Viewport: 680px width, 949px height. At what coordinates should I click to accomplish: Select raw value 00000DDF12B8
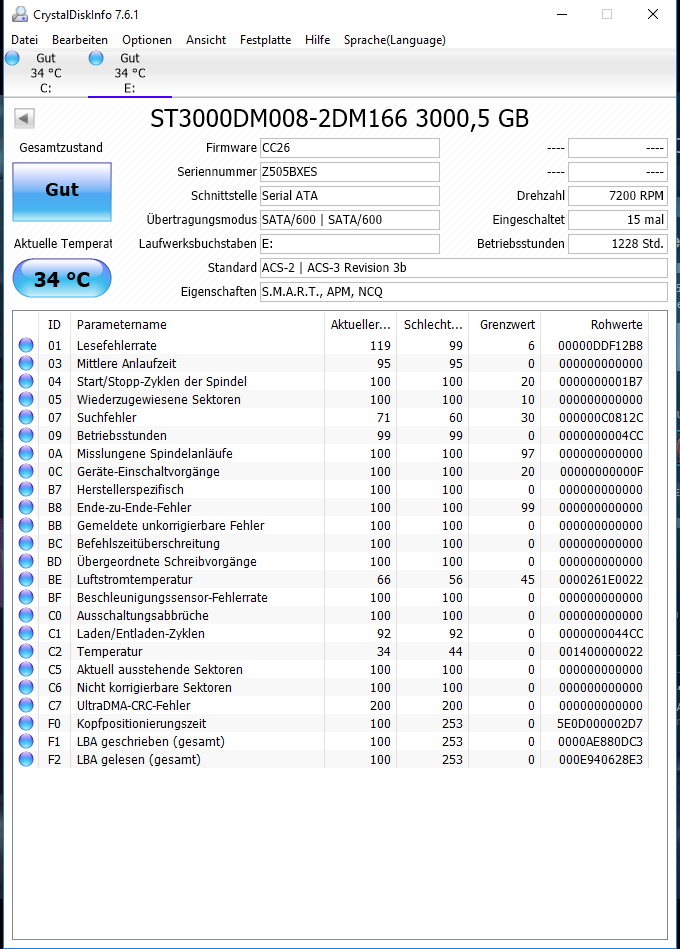(600, 346)
